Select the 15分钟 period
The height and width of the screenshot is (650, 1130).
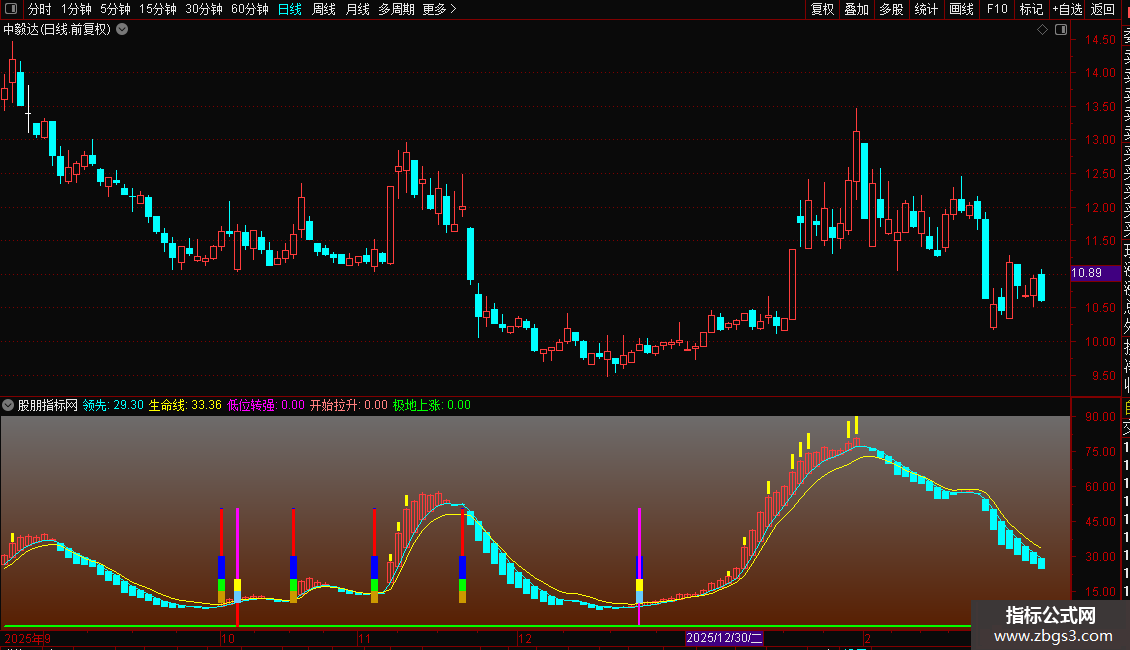coord(157,9)
